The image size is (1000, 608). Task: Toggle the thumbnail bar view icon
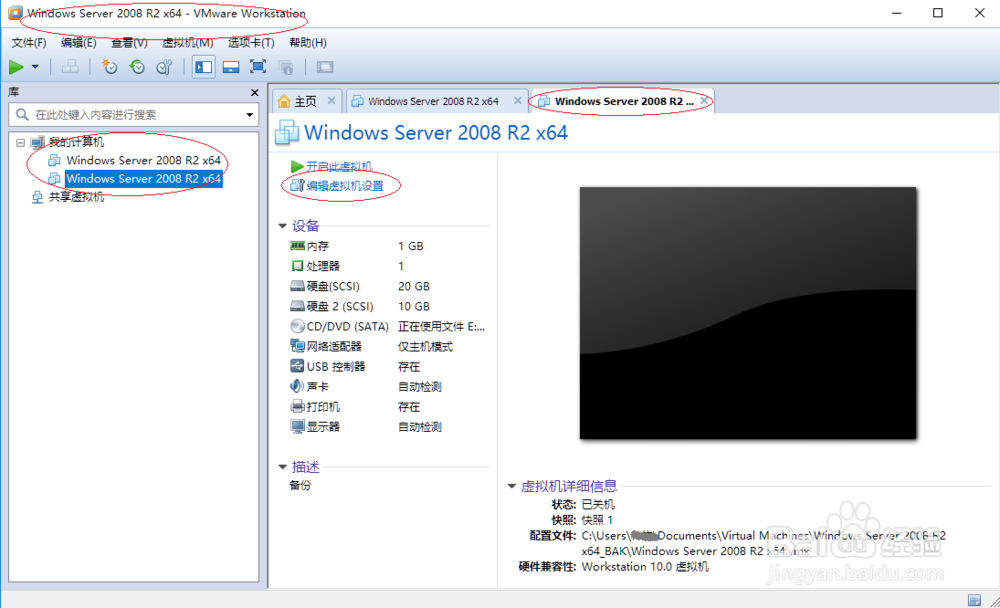pos(231,67)
